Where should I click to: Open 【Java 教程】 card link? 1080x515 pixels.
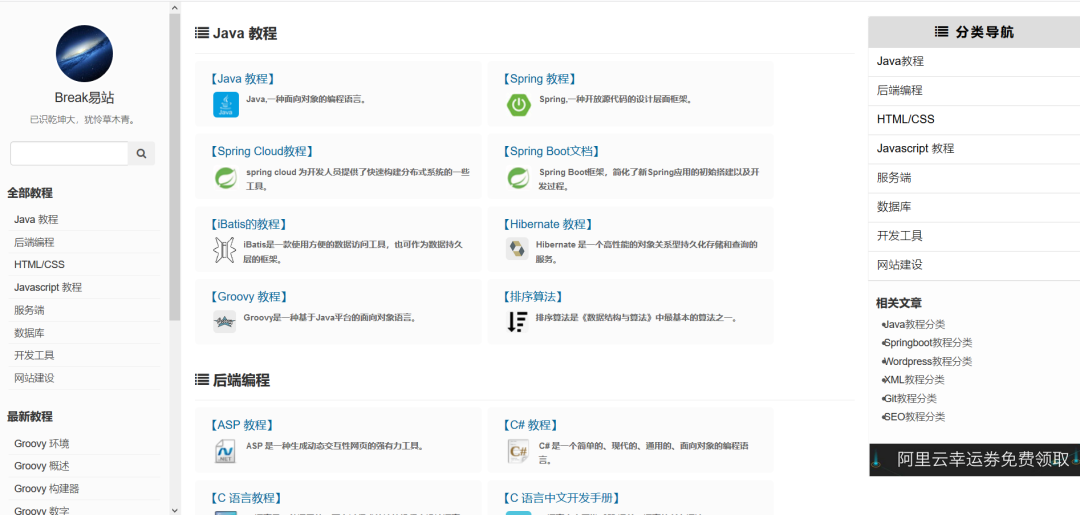[x=242, y=79]
